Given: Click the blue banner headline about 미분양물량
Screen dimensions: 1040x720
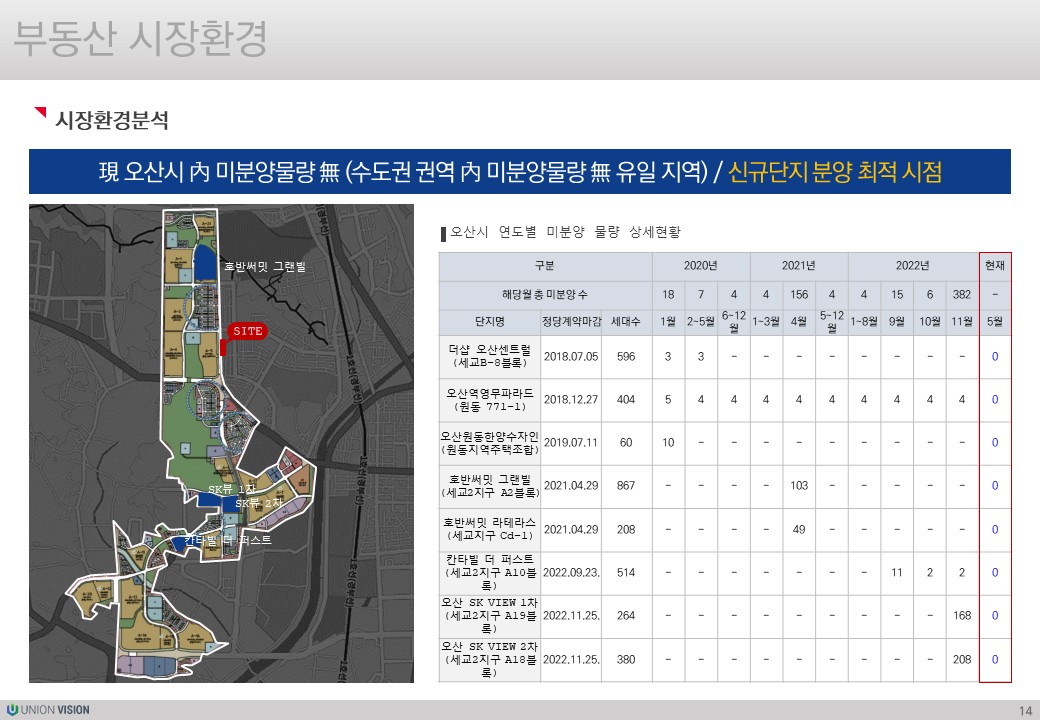Looking at the screenshot, I should [x=520, y=172].
